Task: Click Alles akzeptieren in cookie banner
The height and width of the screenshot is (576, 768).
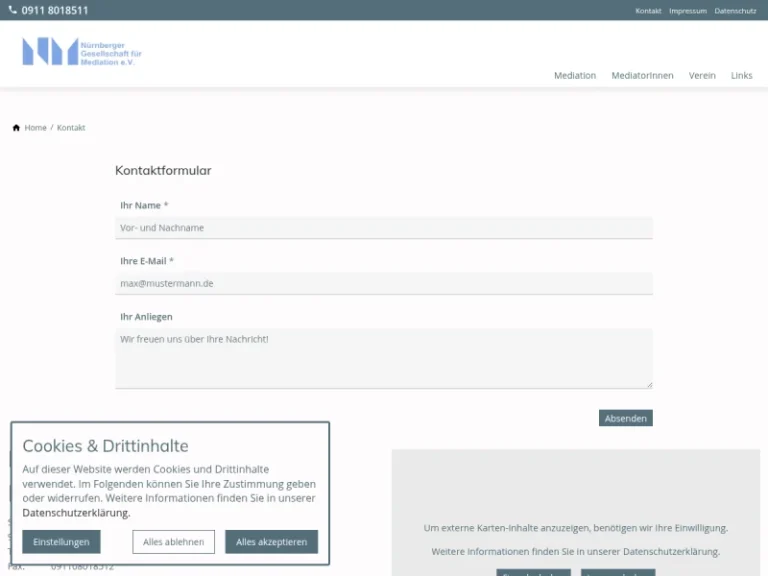Action: (x=271, y=542)
